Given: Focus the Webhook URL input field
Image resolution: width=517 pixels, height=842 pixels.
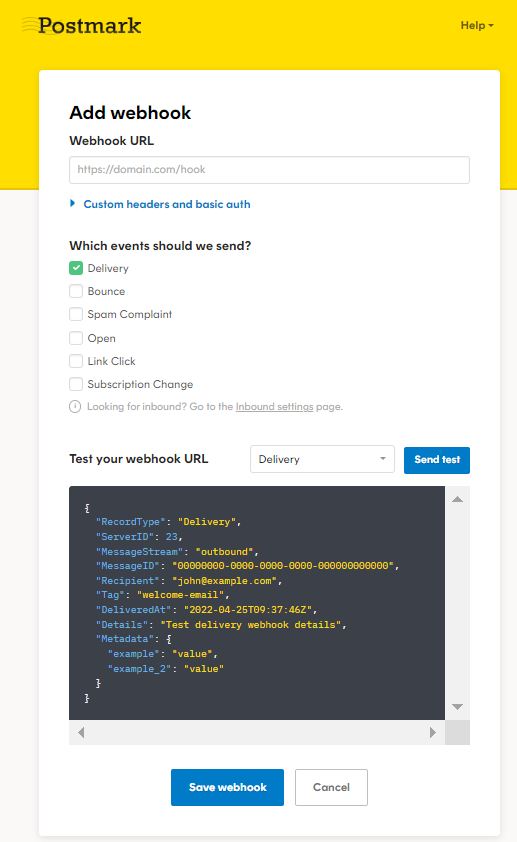Looking at the screenshot, I should (270, 170).
